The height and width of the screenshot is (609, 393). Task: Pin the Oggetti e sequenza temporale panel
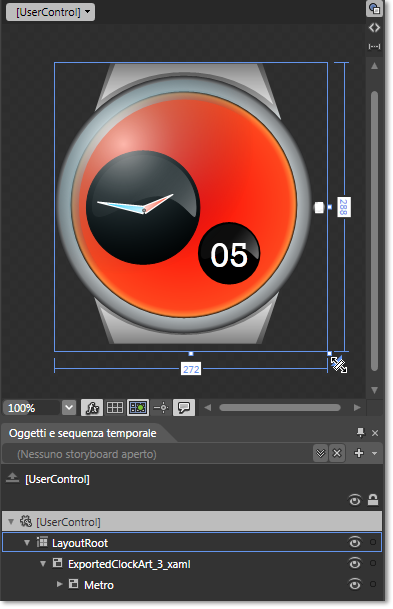361,433
